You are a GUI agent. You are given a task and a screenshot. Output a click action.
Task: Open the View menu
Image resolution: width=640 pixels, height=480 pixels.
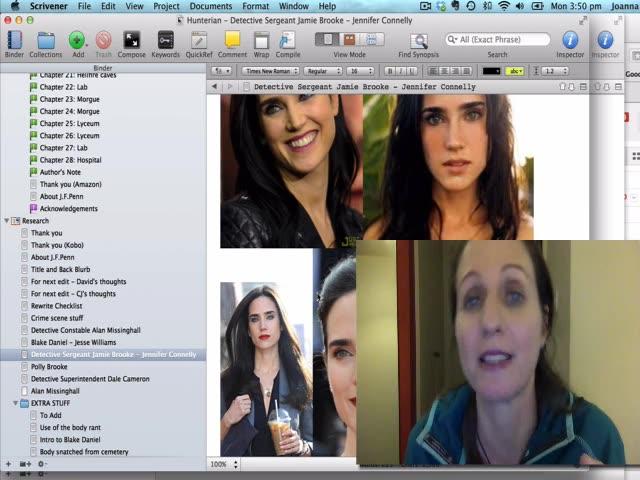click(x=134, y=6)
